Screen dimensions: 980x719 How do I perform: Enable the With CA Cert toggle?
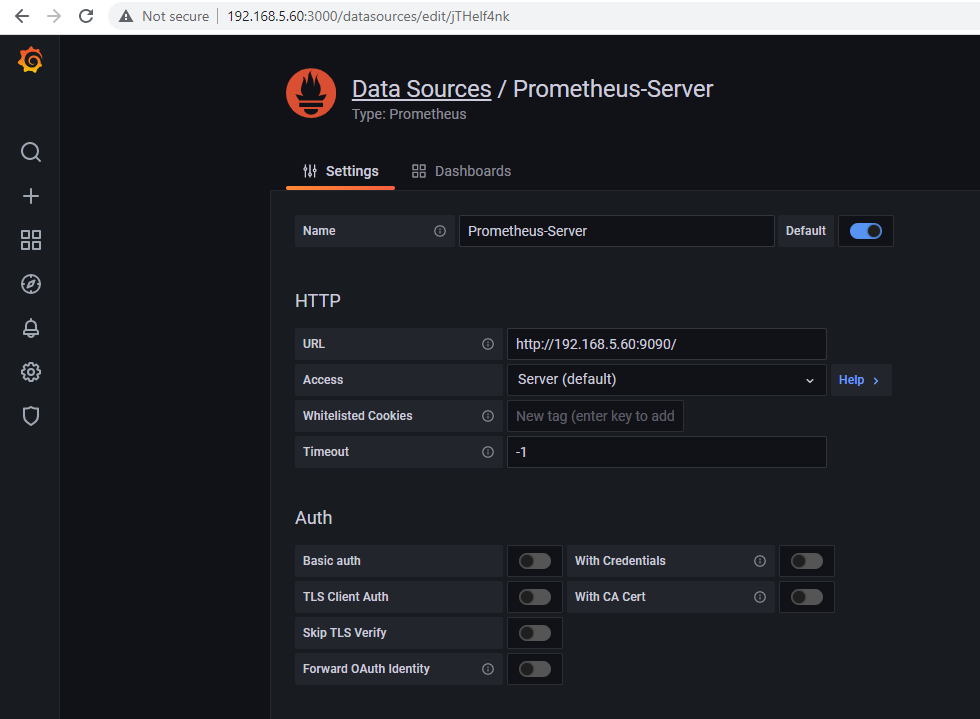[x=807, y=597]
